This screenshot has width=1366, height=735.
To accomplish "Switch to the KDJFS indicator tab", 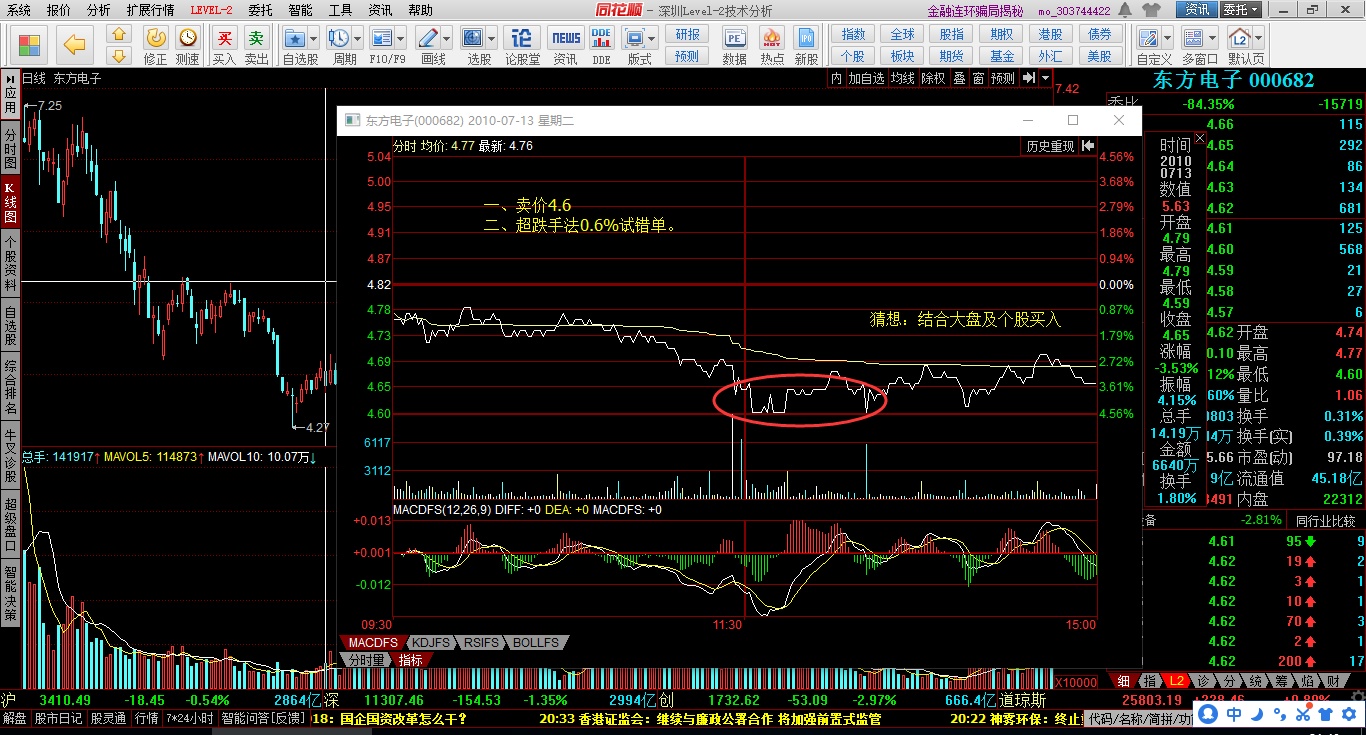I will 431,642.
